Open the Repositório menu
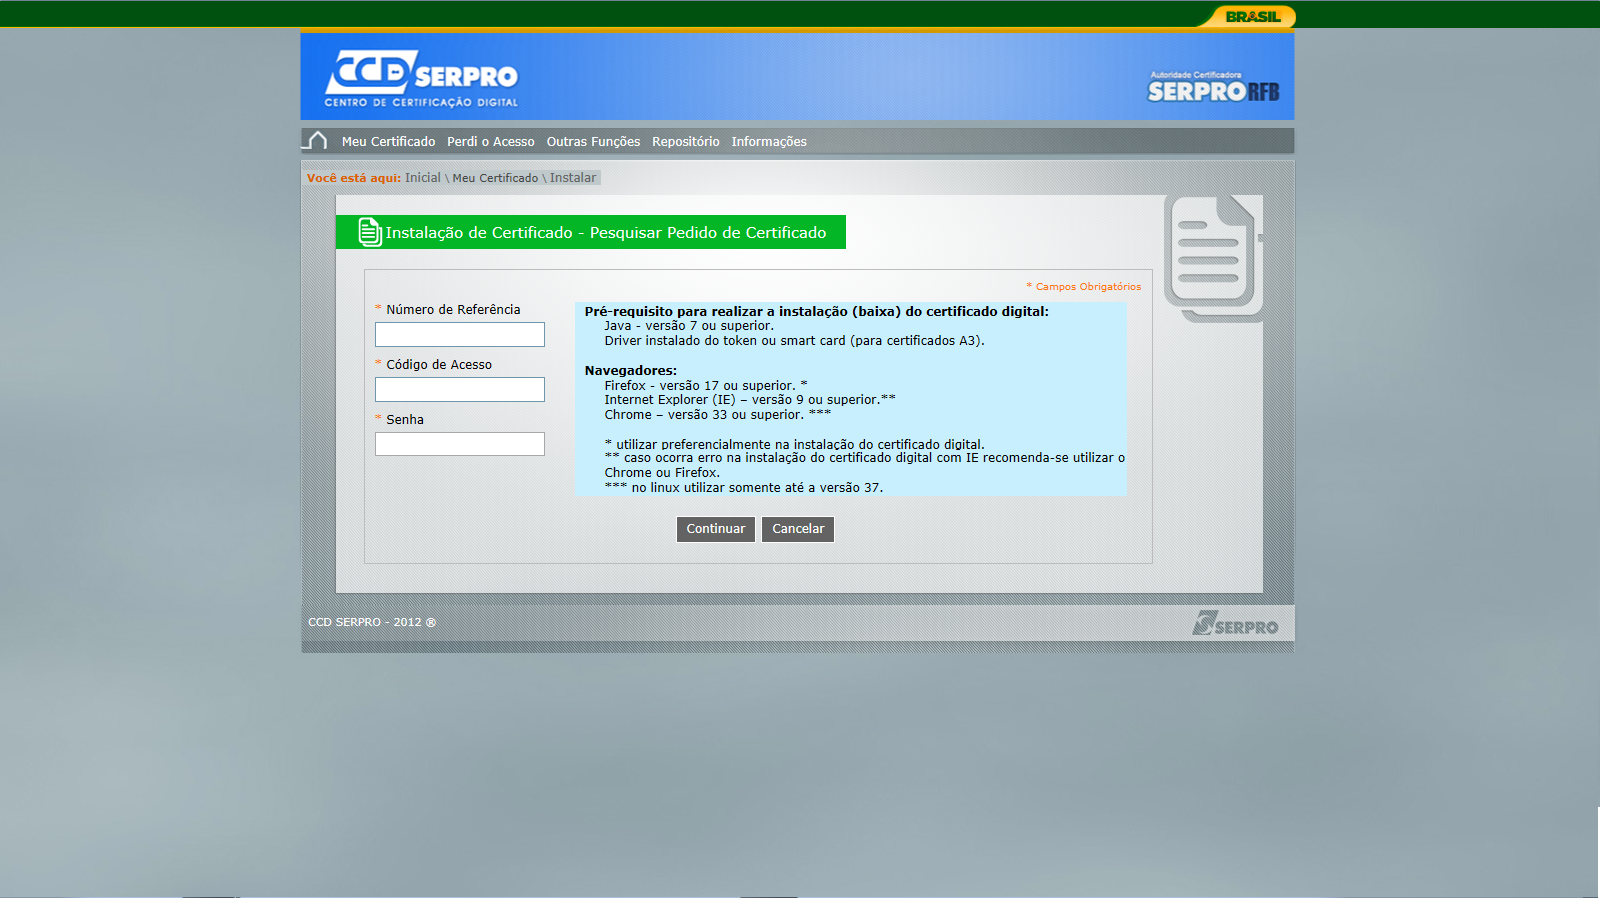 click(685, 142)
